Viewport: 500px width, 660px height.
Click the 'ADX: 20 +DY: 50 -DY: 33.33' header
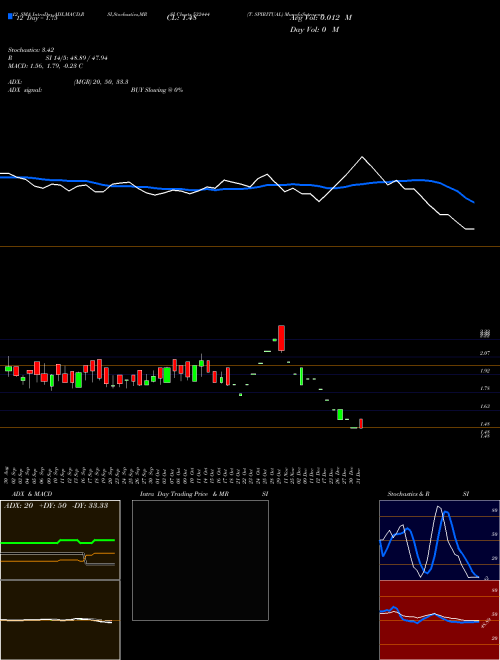pos(56,506)
